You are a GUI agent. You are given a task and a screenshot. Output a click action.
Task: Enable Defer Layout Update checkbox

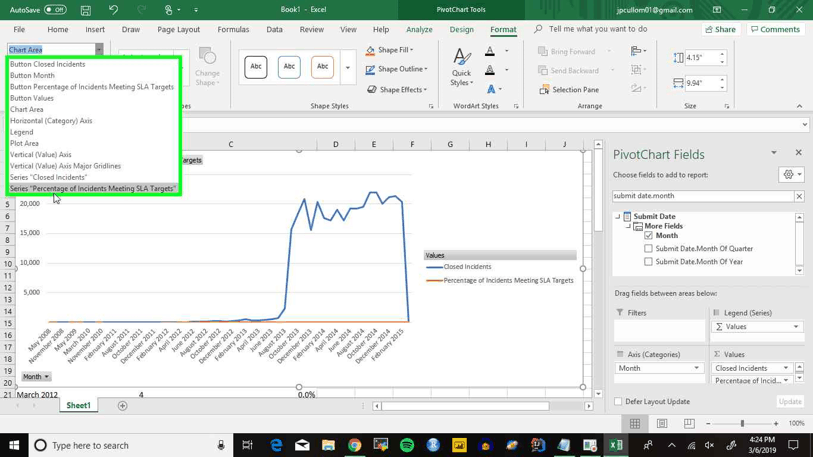pos(618,401)
